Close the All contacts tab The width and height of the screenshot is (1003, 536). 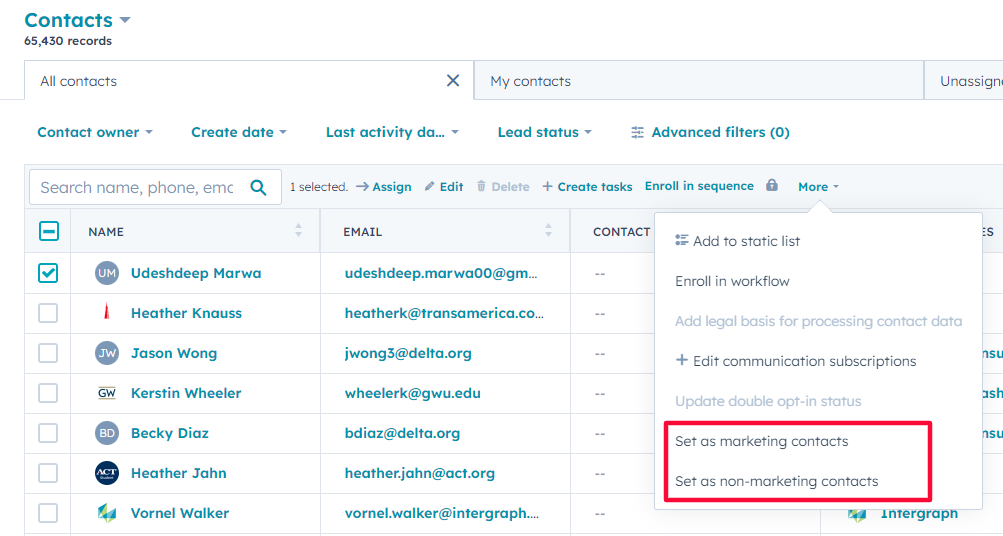[x=453, y=81]
